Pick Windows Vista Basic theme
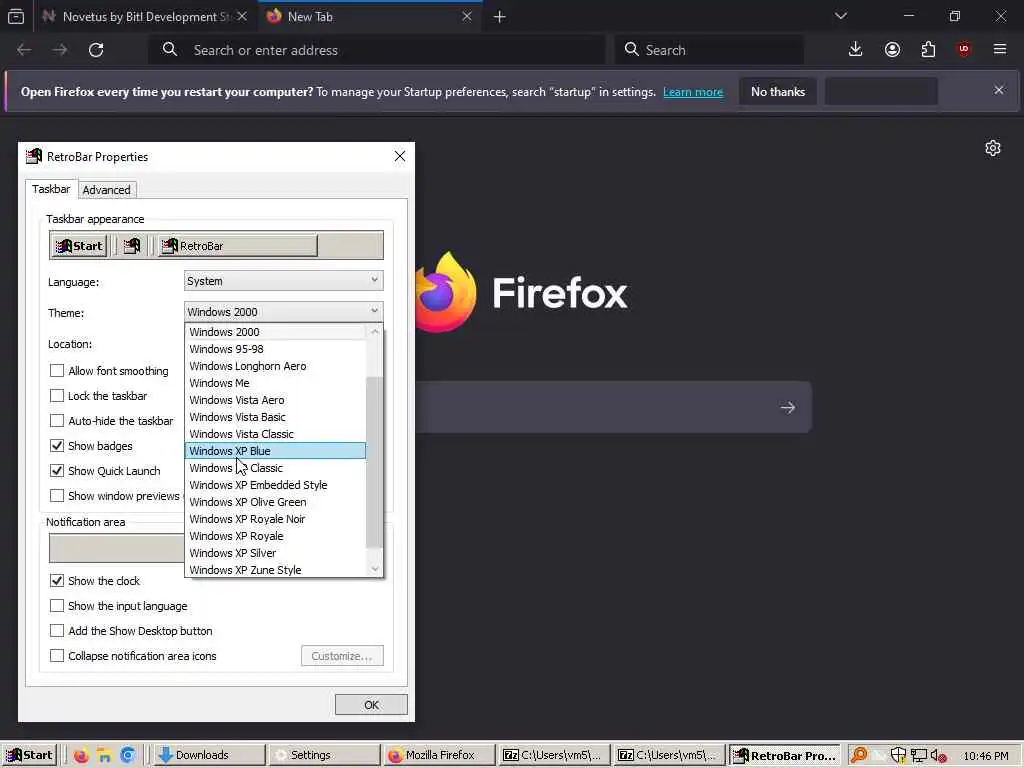 click(275, 417)
